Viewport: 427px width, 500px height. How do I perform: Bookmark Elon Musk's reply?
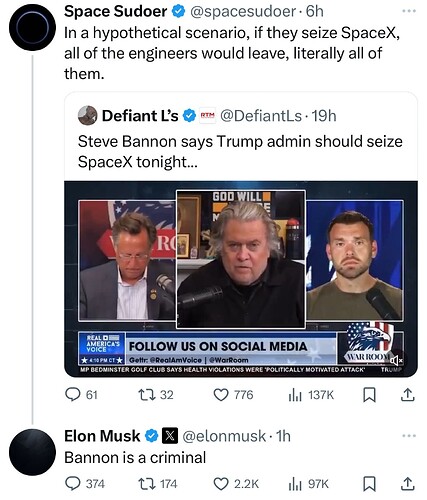[x=369, y=484]
